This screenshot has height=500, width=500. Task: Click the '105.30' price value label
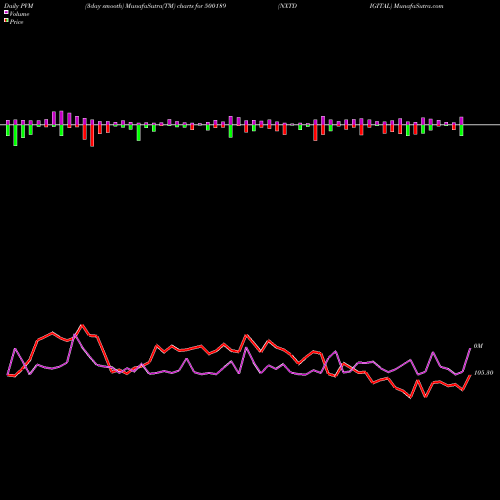tap(483, 373)
